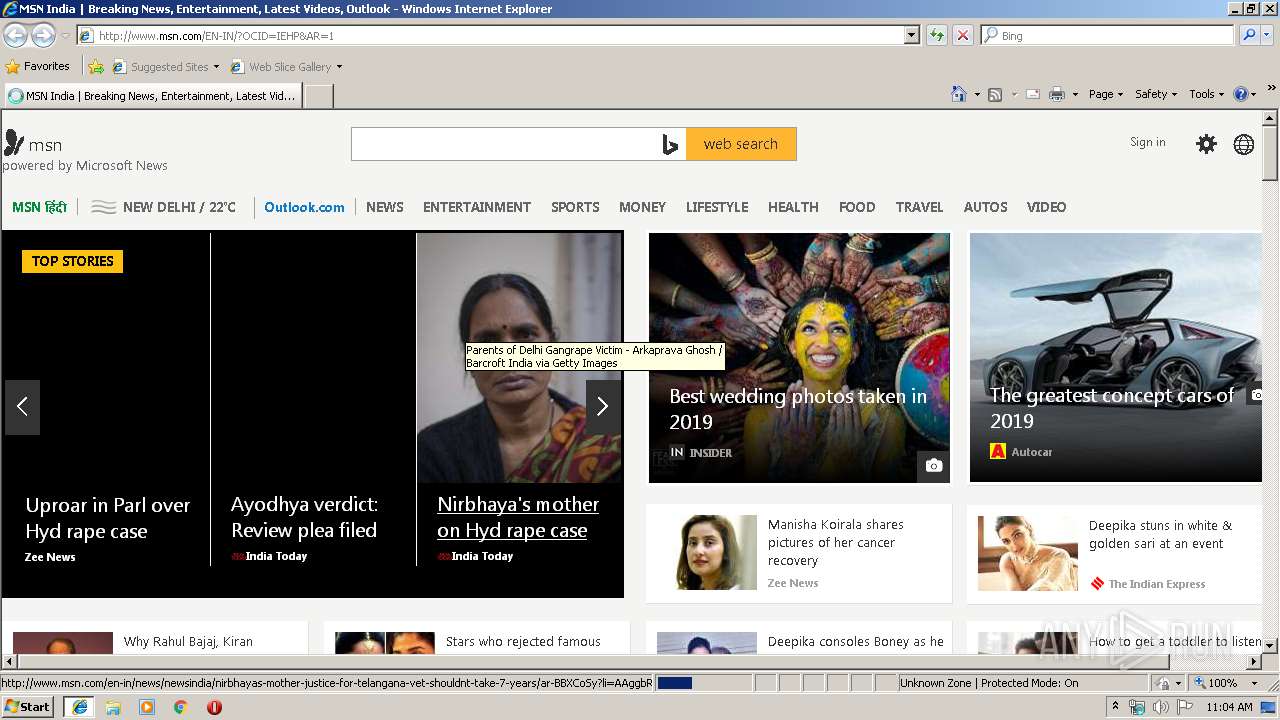Open the ENTERTAINMENT section

coord(477,207)
